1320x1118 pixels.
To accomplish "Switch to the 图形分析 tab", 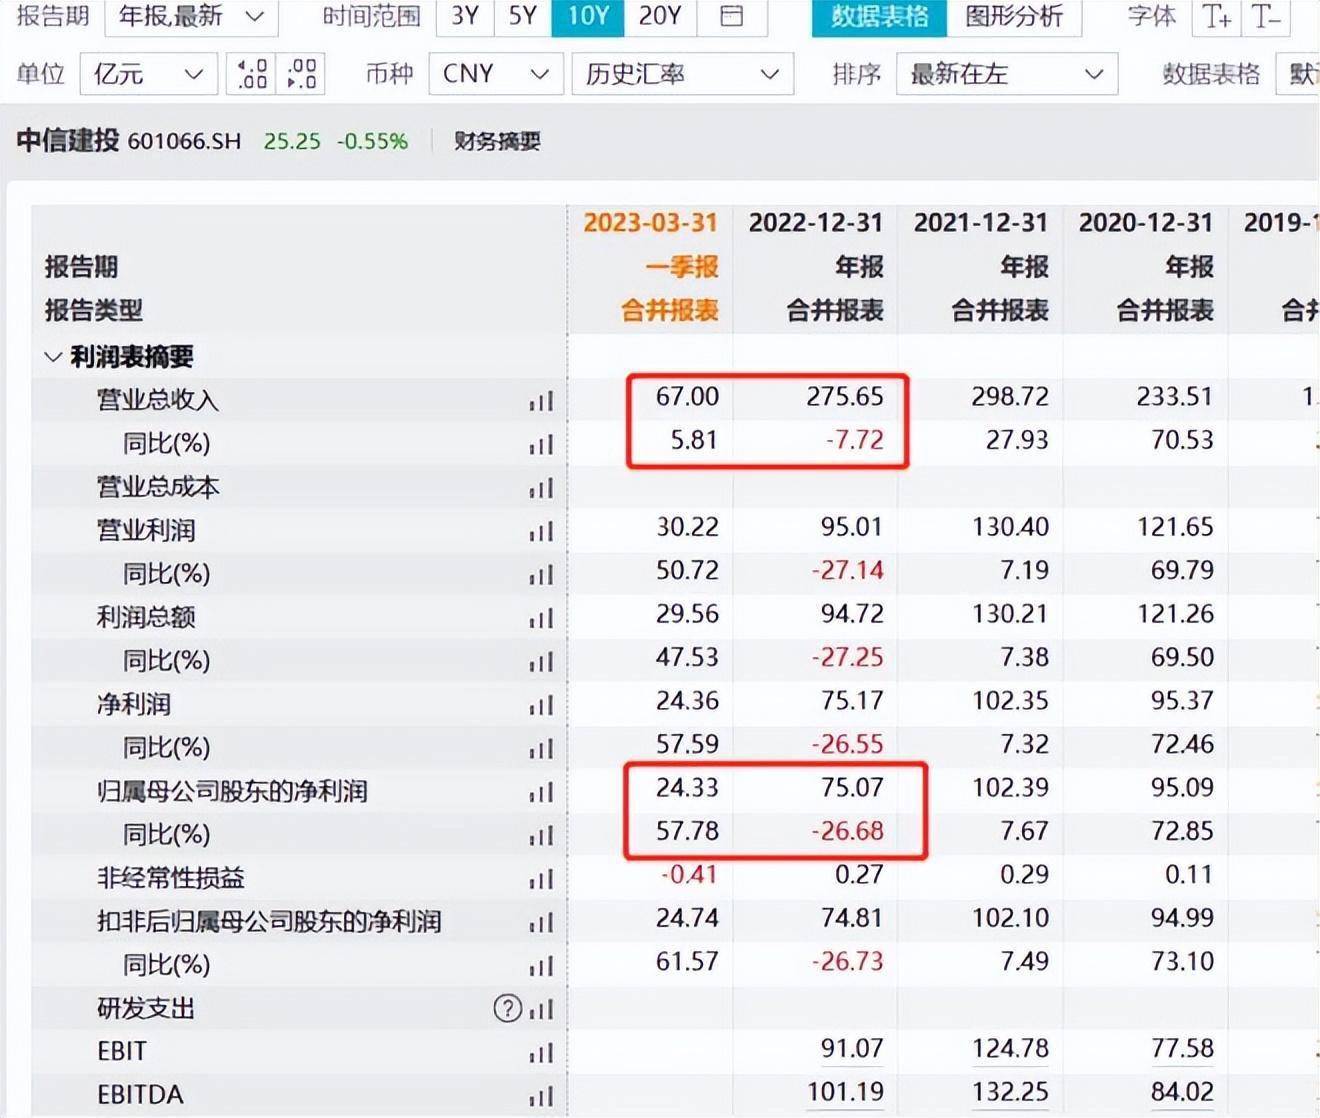I will (1013, 16).
